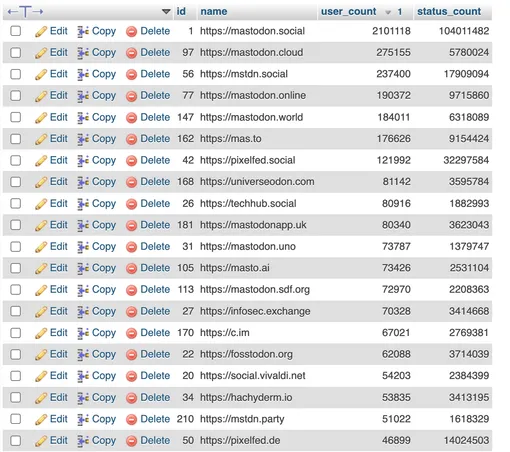
Task: Click the Copy icon for mastodon.cloud row
Action: 83,53
